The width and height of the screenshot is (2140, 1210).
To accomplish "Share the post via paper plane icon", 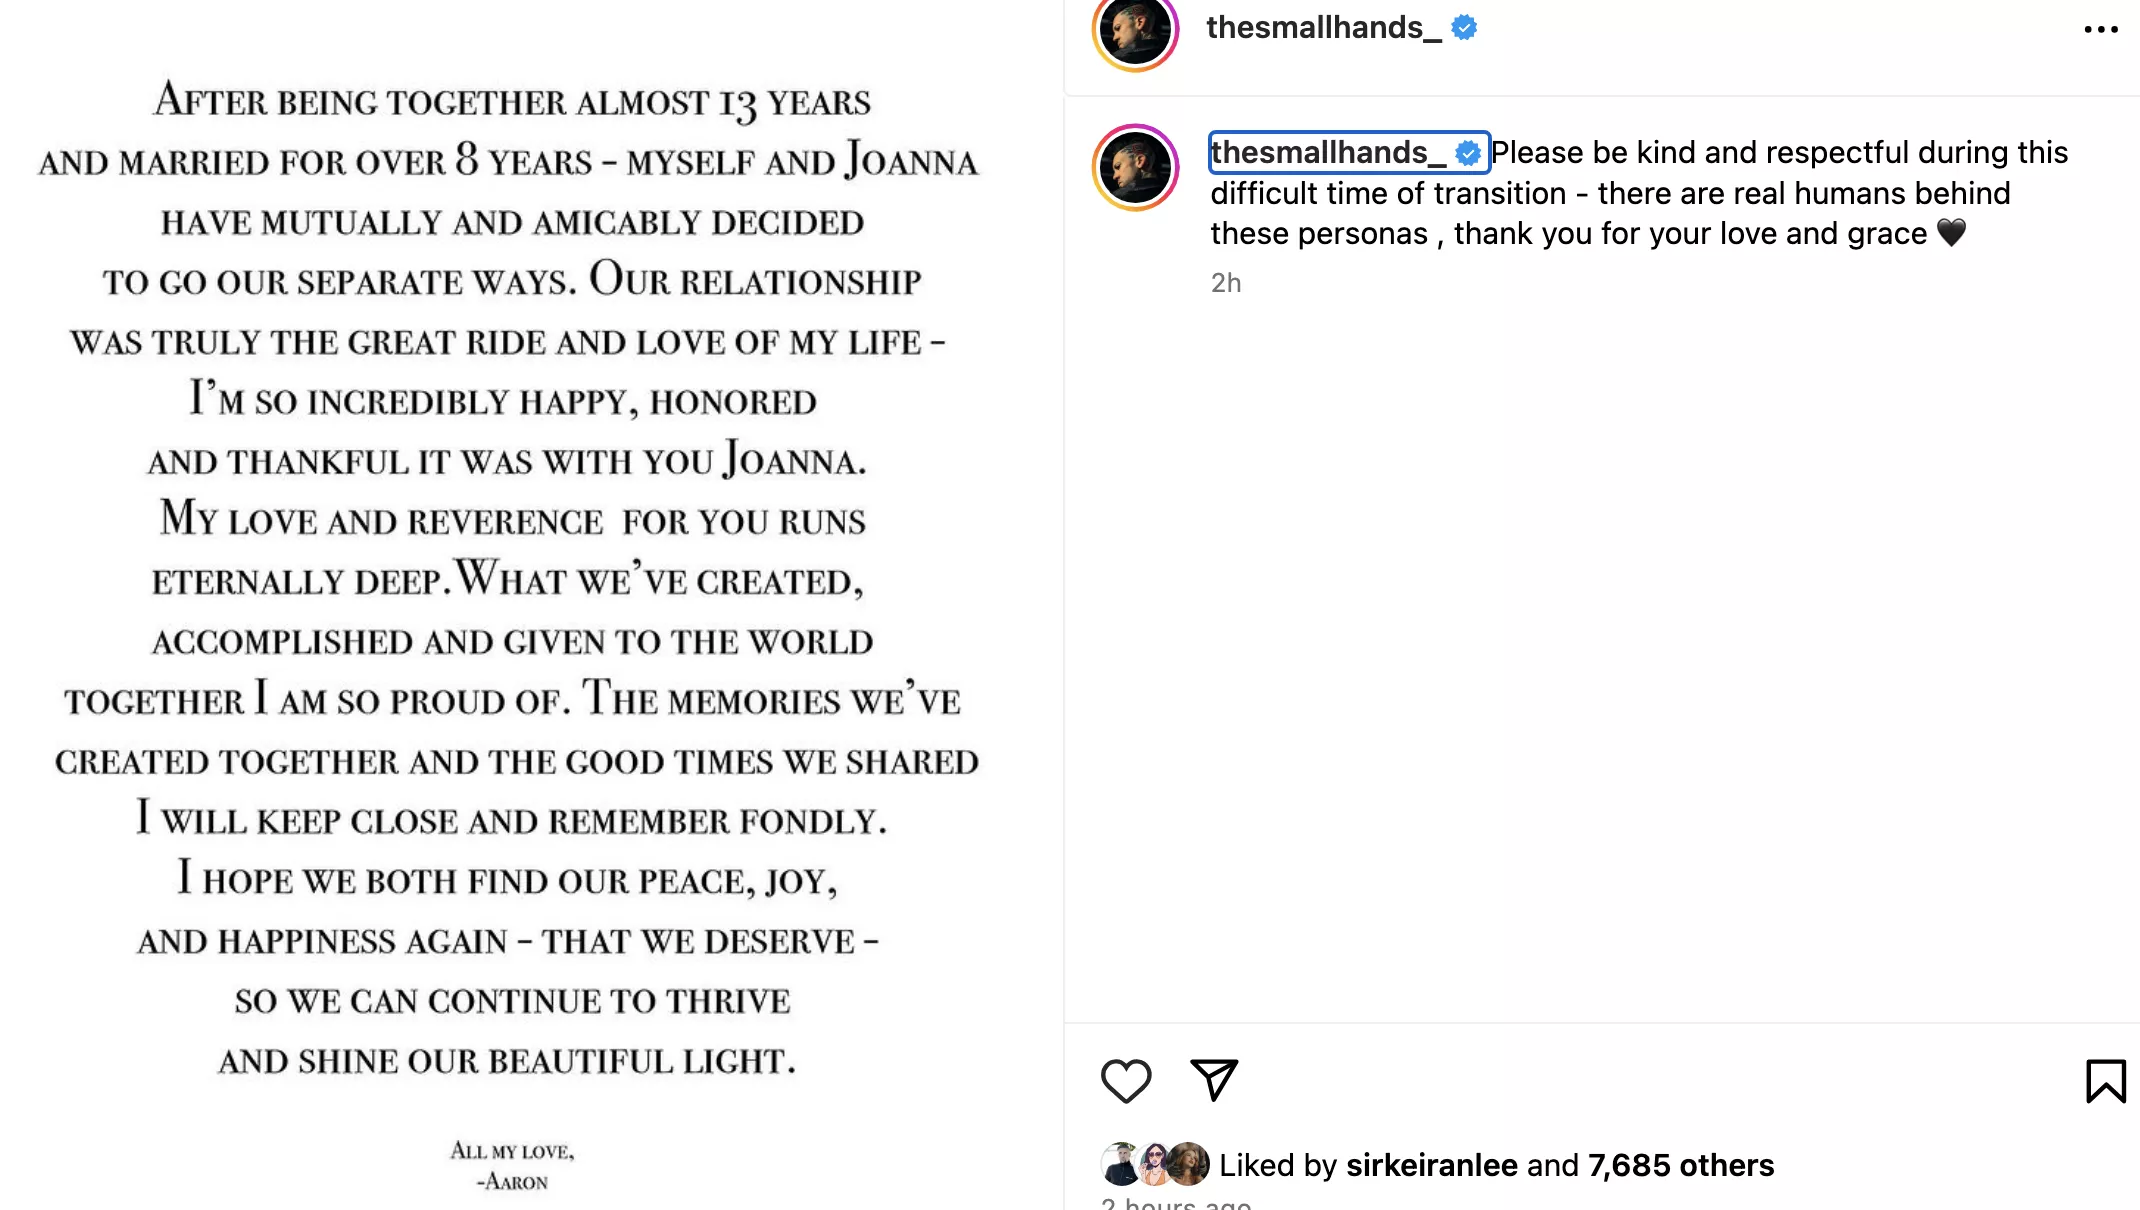I will coord(1214,1080).
